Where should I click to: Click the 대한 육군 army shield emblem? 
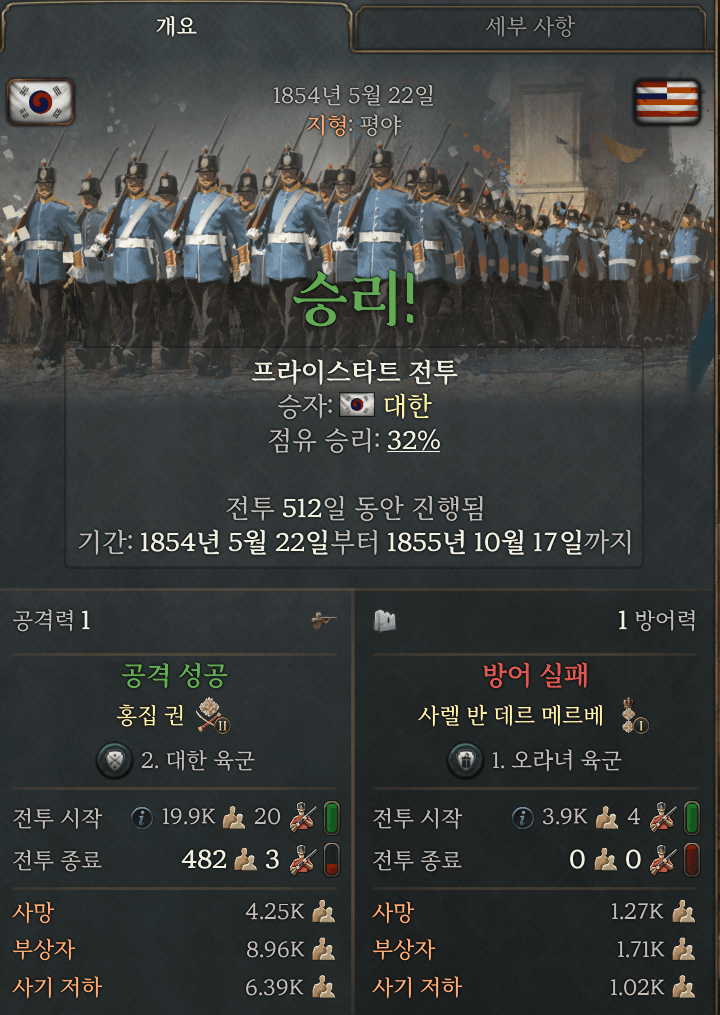[115, 761]
